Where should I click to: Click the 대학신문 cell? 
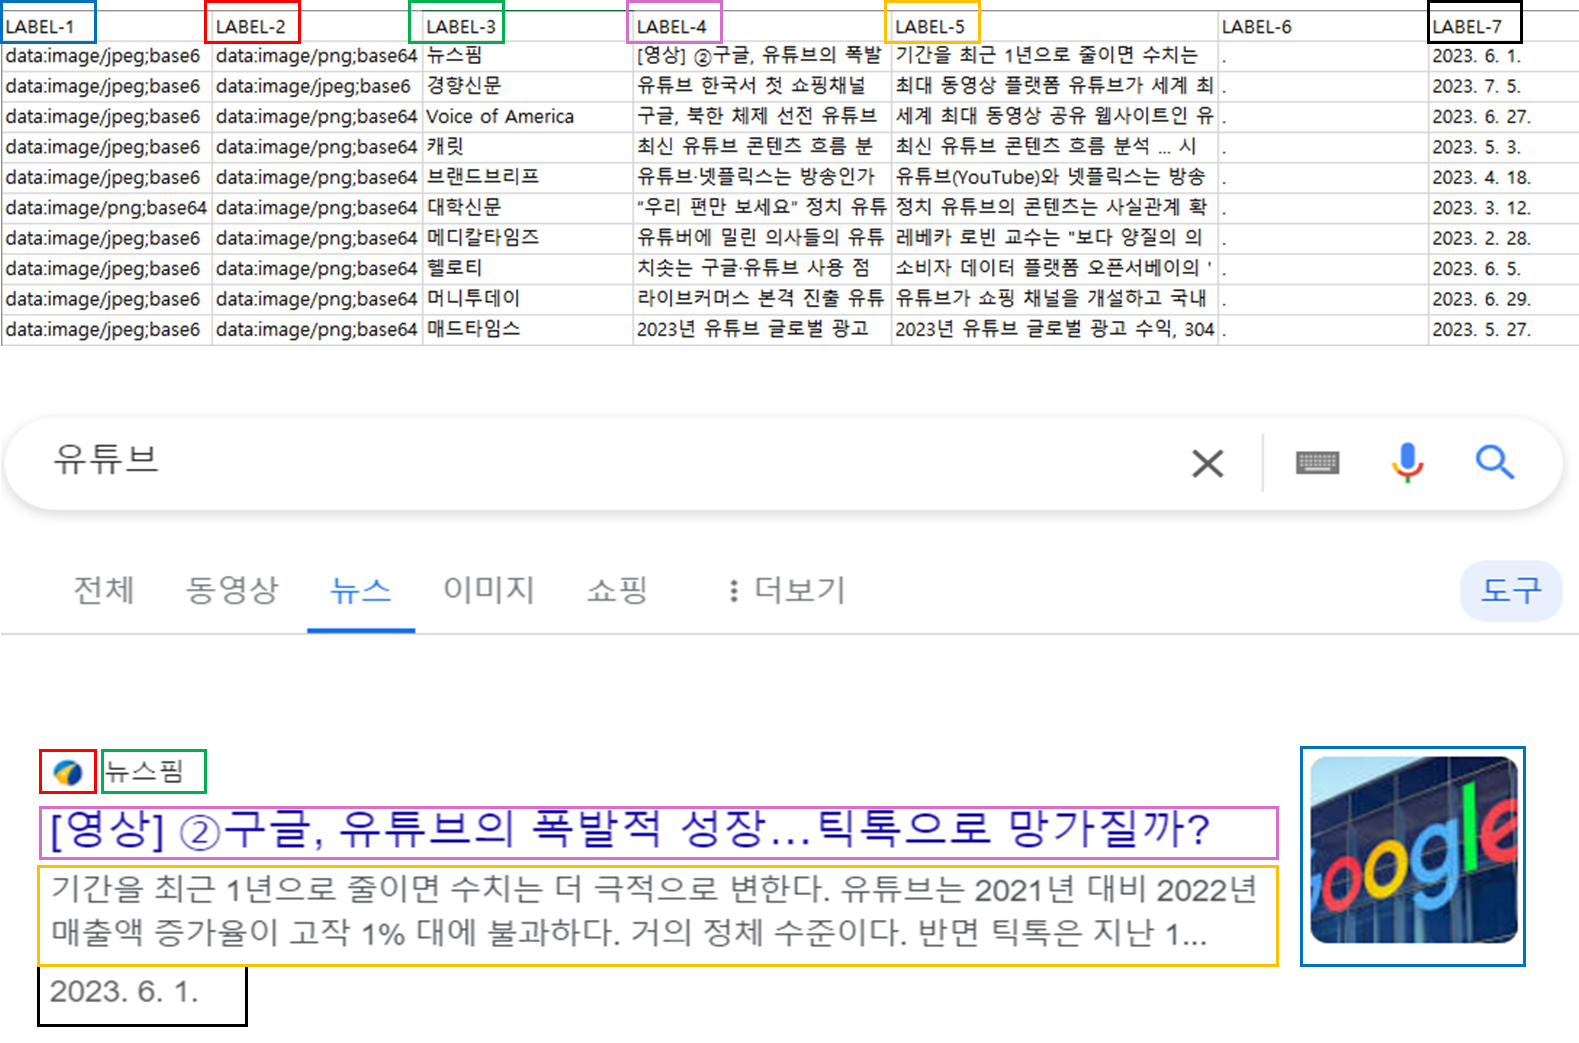[x=527, y=208]
